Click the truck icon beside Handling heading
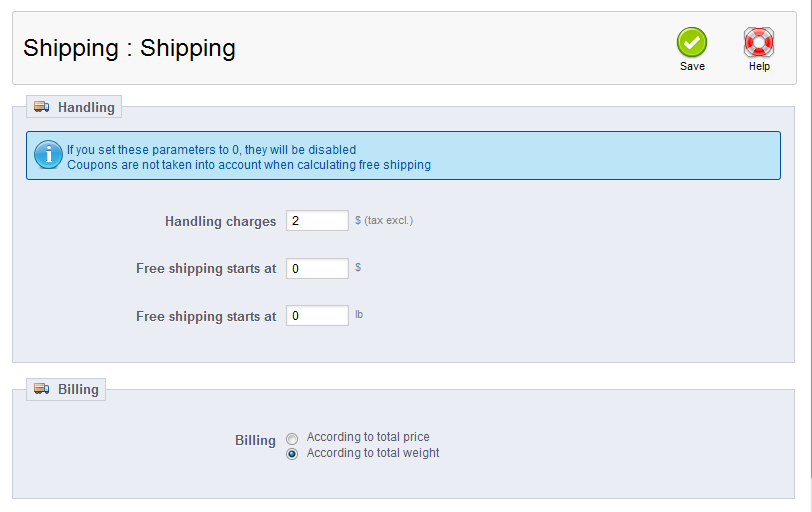The height and width of the screenshot is (512, 812). 42,107
